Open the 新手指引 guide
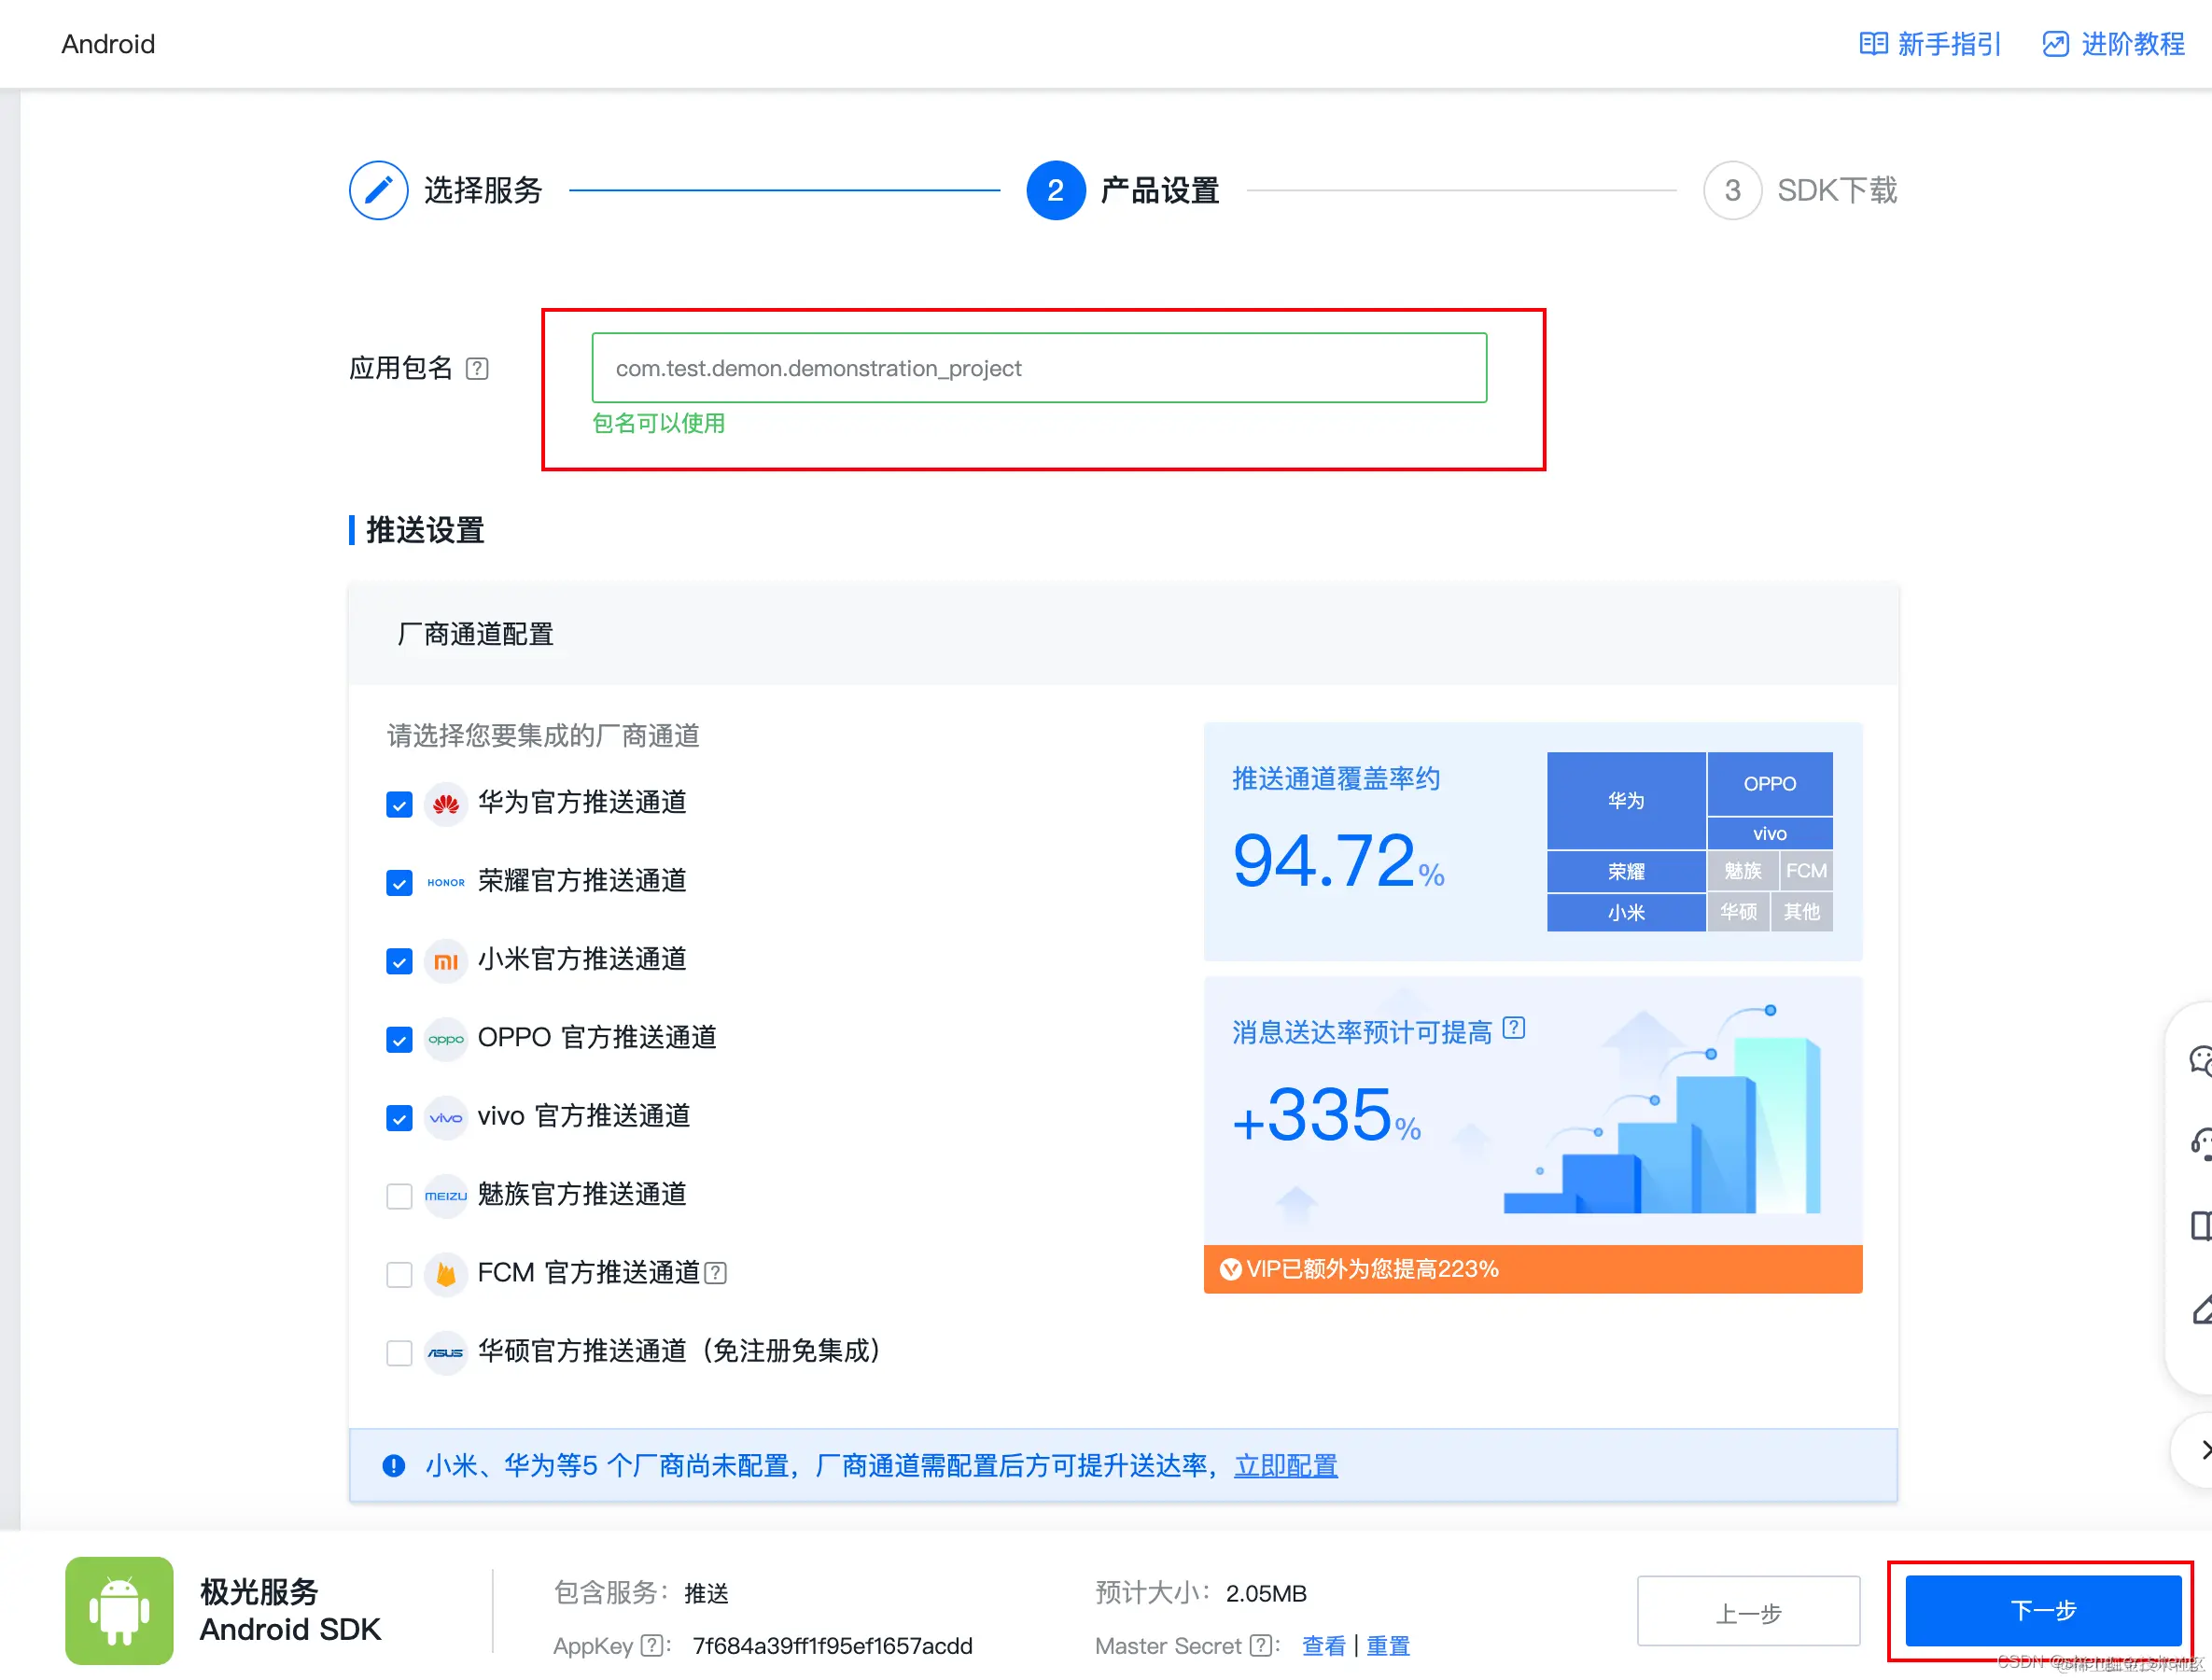 coord(1929,44)
